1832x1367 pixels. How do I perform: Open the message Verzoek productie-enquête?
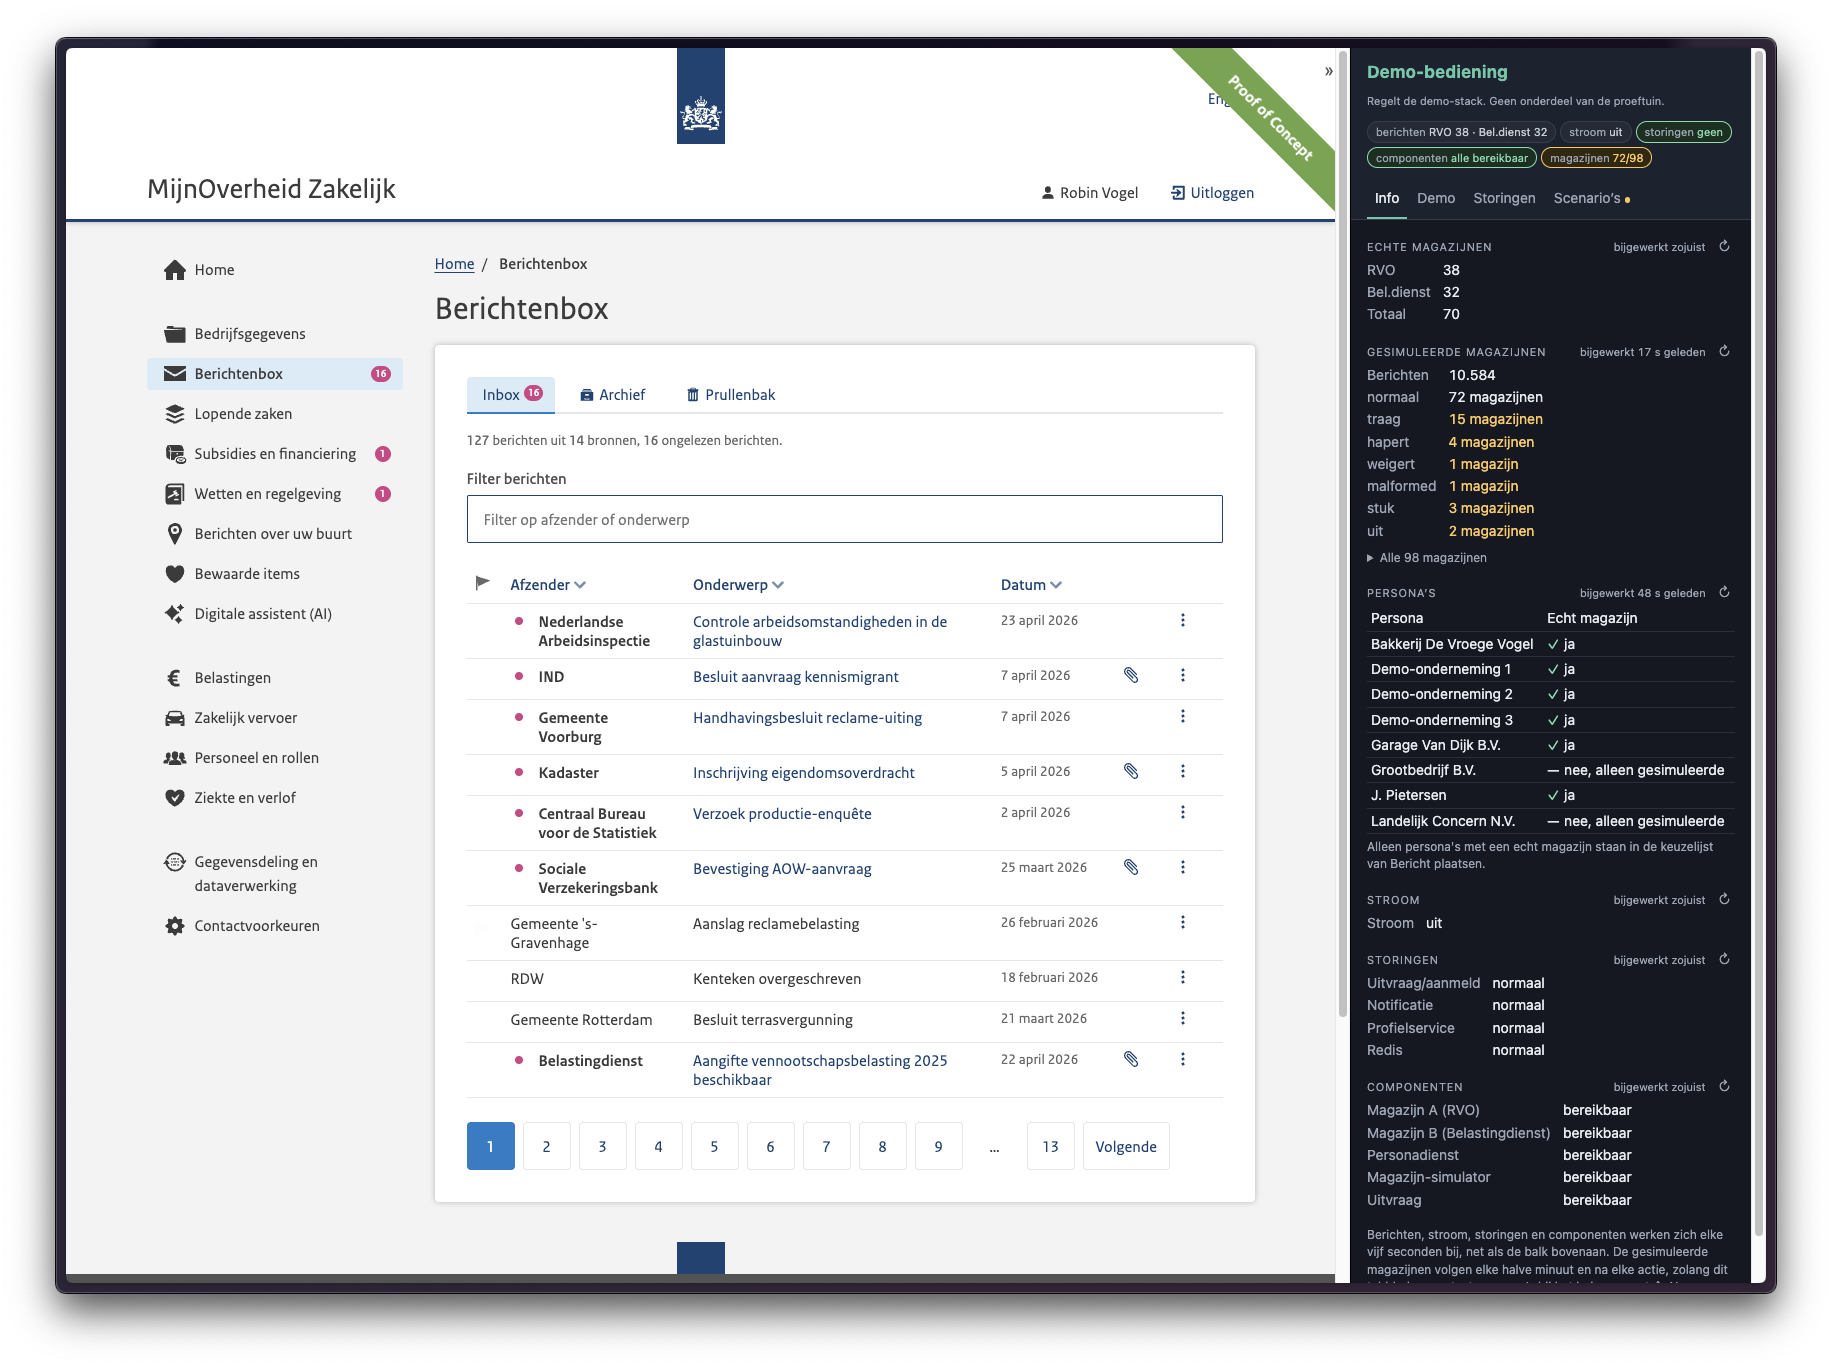tap(782, 814)
